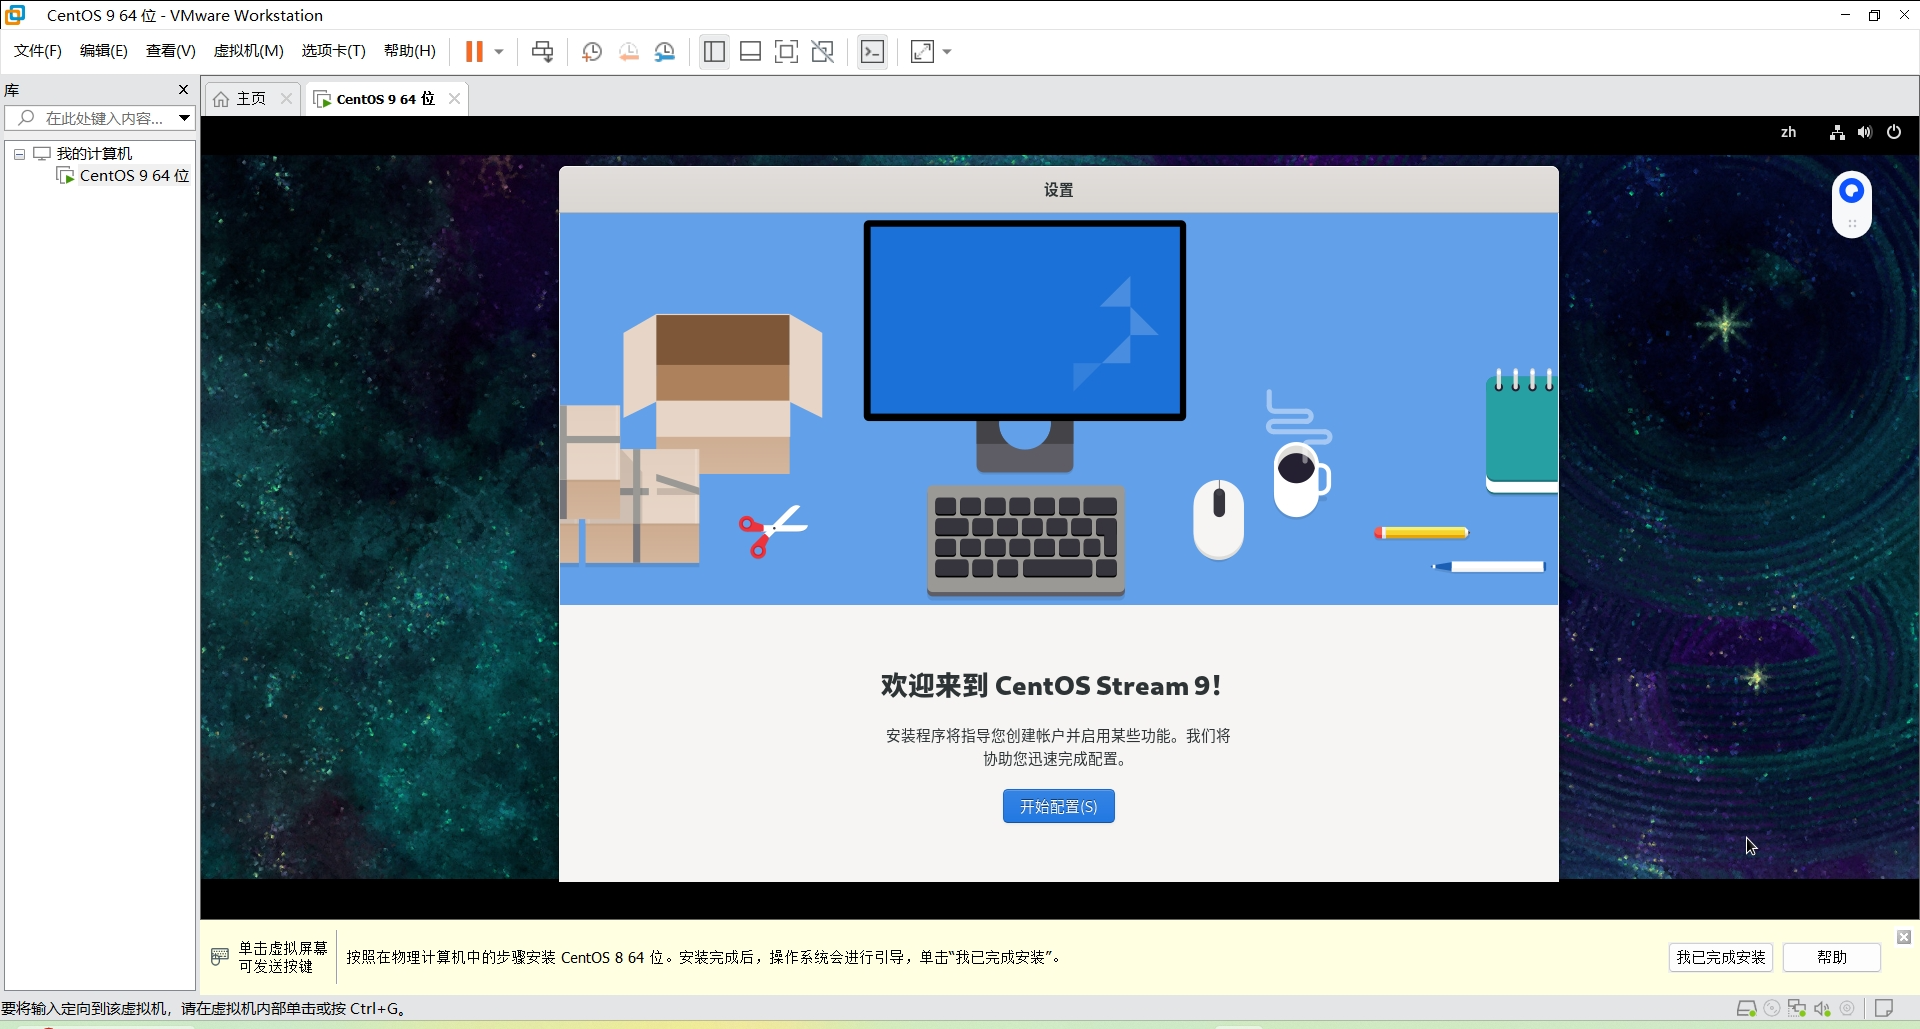Screen dimensions: 1920x1029
Task: Switch to Unity mode
Action: 823,52
